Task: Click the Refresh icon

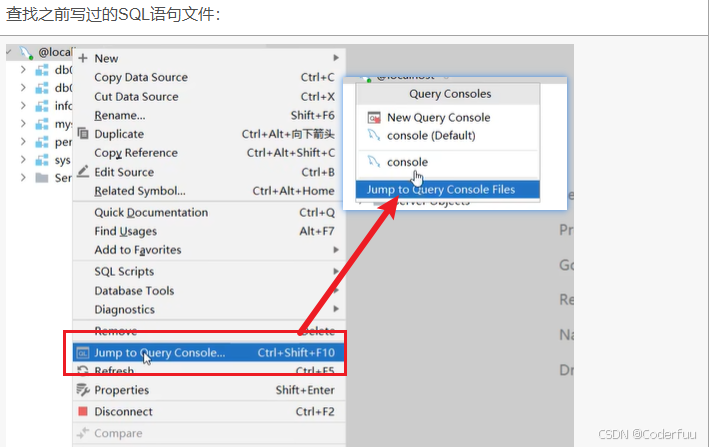Action: pyautogui.click(x=83, y=370)
